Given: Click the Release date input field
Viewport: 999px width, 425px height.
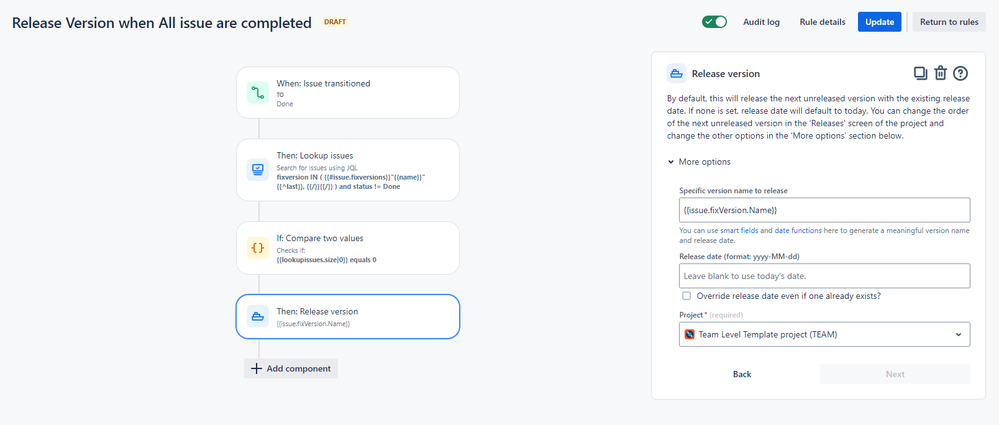Looking at the screenshot, I should pos(824,275).
